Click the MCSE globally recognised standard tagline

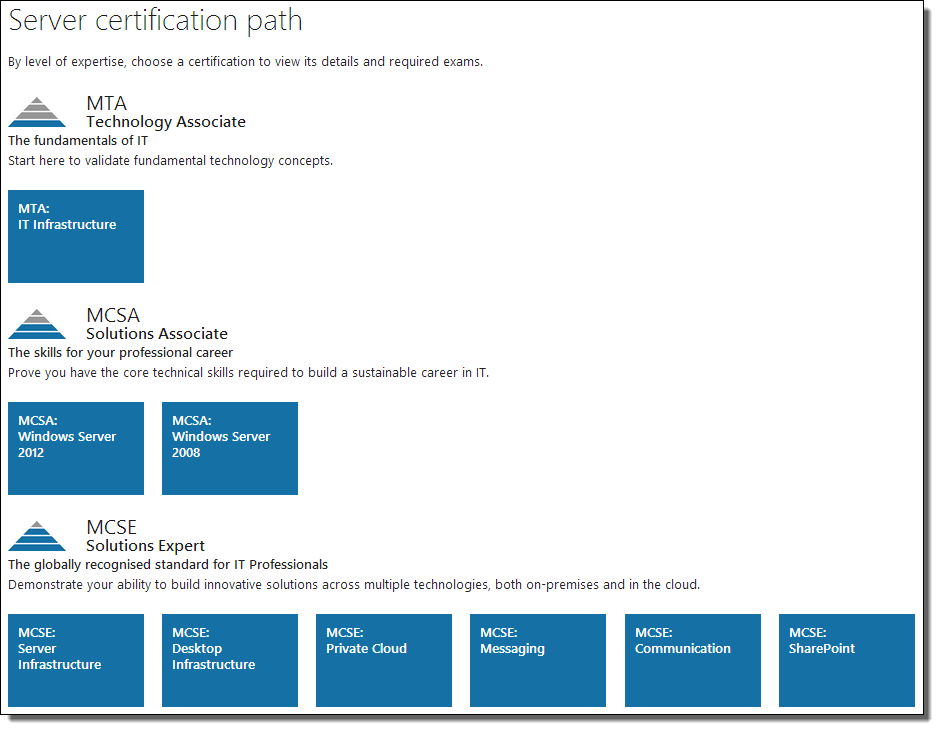click(x=170, y=564)
